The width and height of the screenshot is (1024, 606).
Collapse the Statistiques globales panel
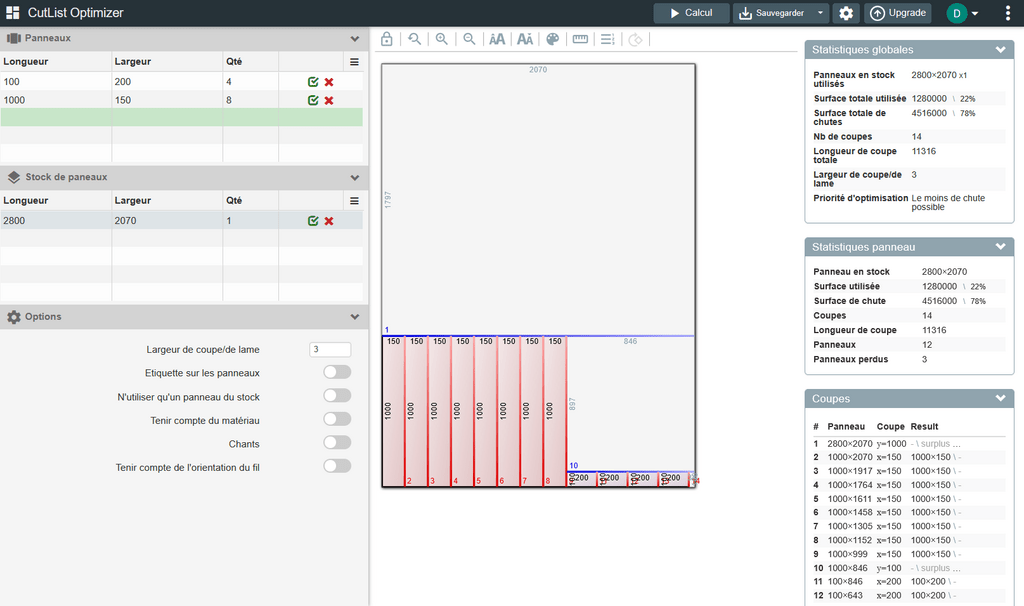click(1000, 49)
